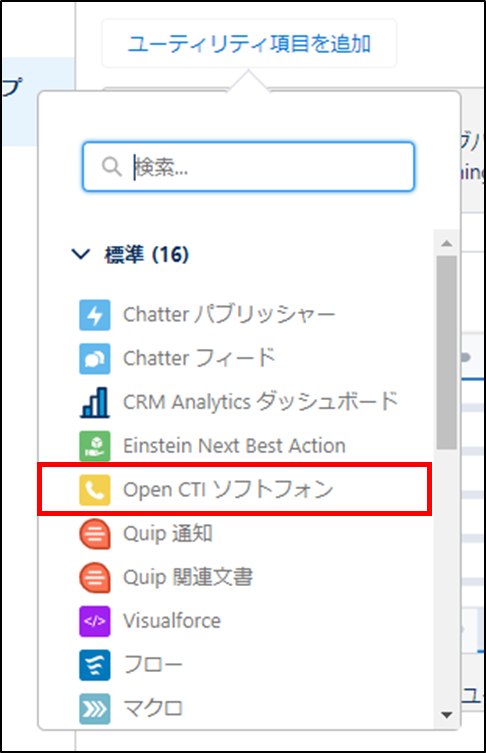This screenshot has width=486, height=753.
Task: Click the Chatter フィード speech bubble icon
Action: [x=95, y=359]
